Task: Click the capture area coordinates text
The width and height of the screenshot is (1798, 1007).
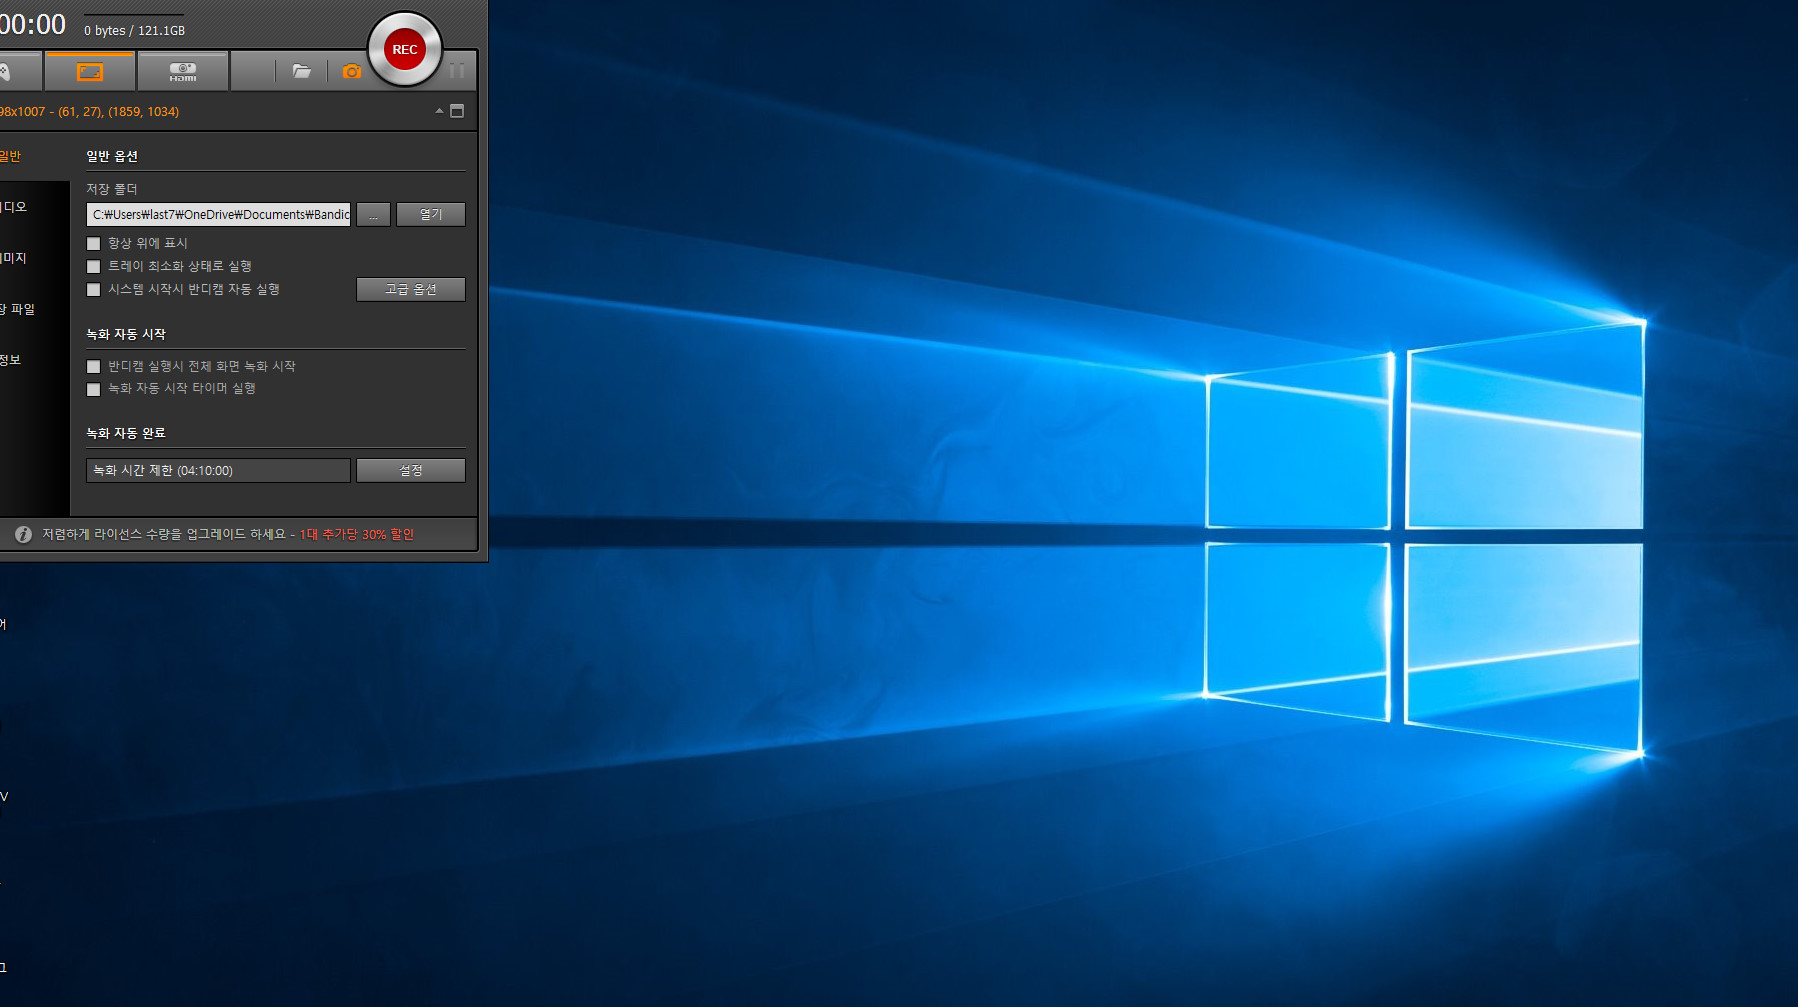Action: [x=89, y=112]
